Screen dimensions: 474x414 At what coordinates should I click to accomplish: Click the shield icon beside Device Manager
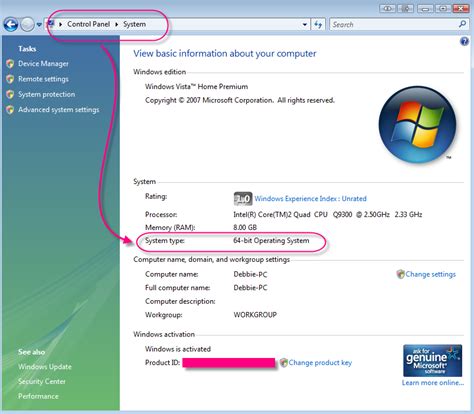point(10,64)
